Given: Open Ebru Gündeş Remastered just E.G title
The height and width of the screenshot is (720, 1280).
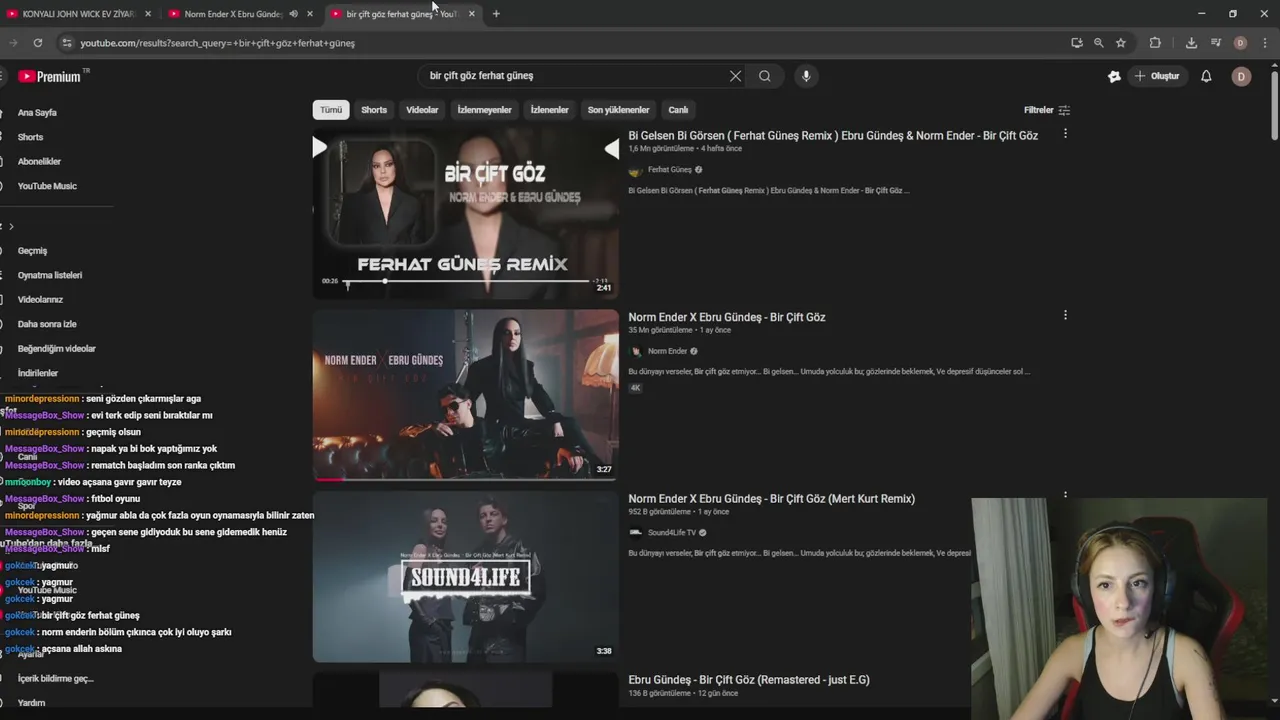Looking at the screenshot, I should pyautogui.click(x=749, y=680).
